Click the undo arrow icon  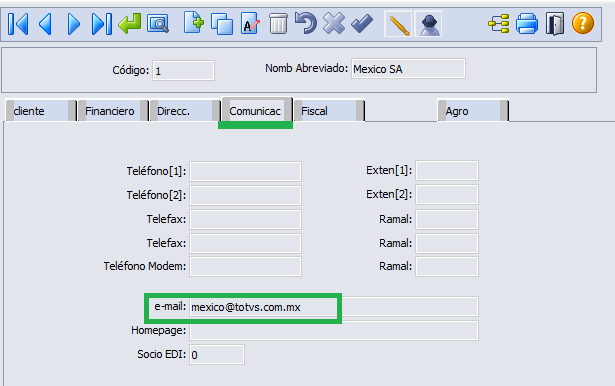(x=306, y=23)
